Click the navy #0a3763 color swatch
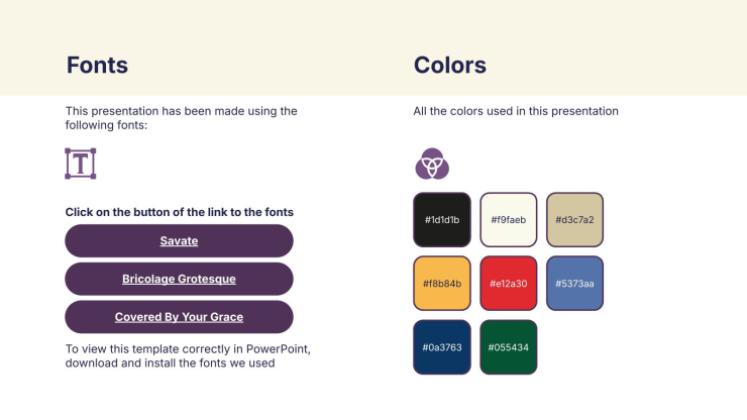The height and width of the screenshot is (420, 747). [442, 347]
